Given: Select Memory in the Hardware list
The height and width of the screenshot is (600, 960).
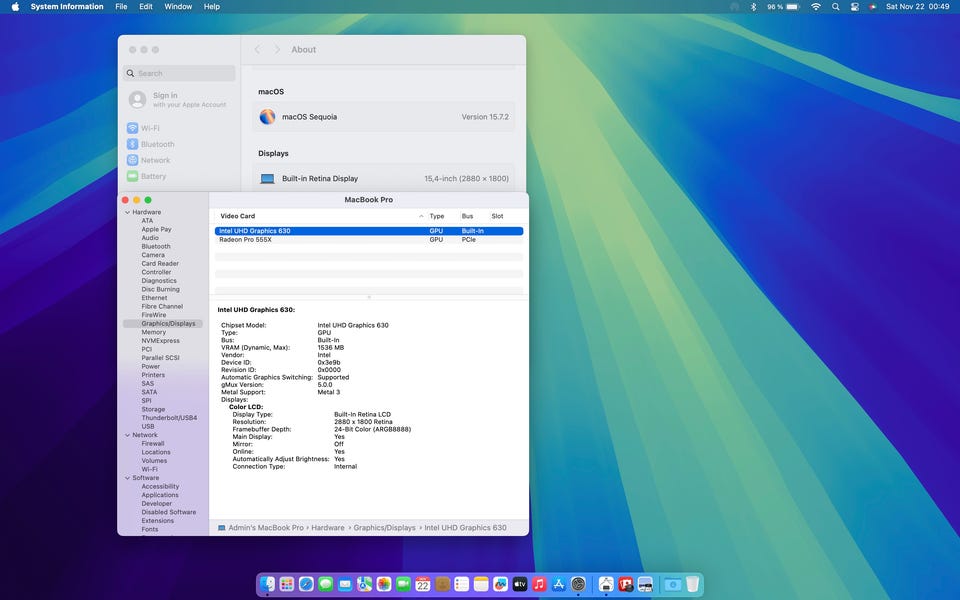Looking at the screenshot, I should point(153,332).
